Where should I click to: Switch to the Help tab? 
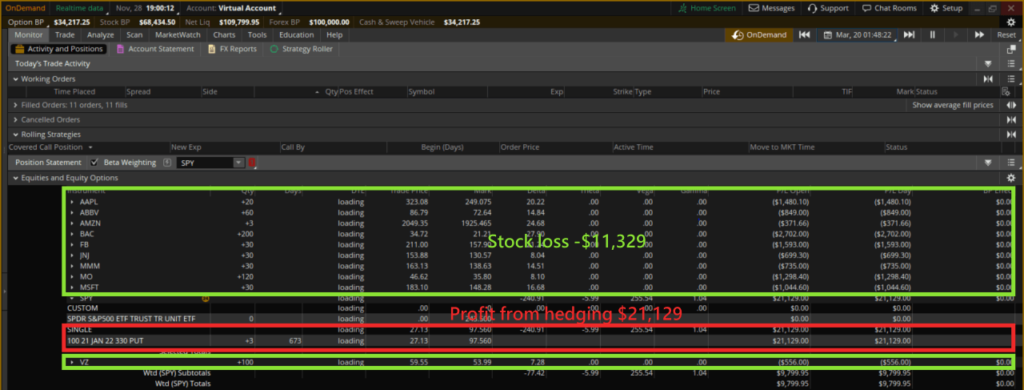(x=334, y=35)
